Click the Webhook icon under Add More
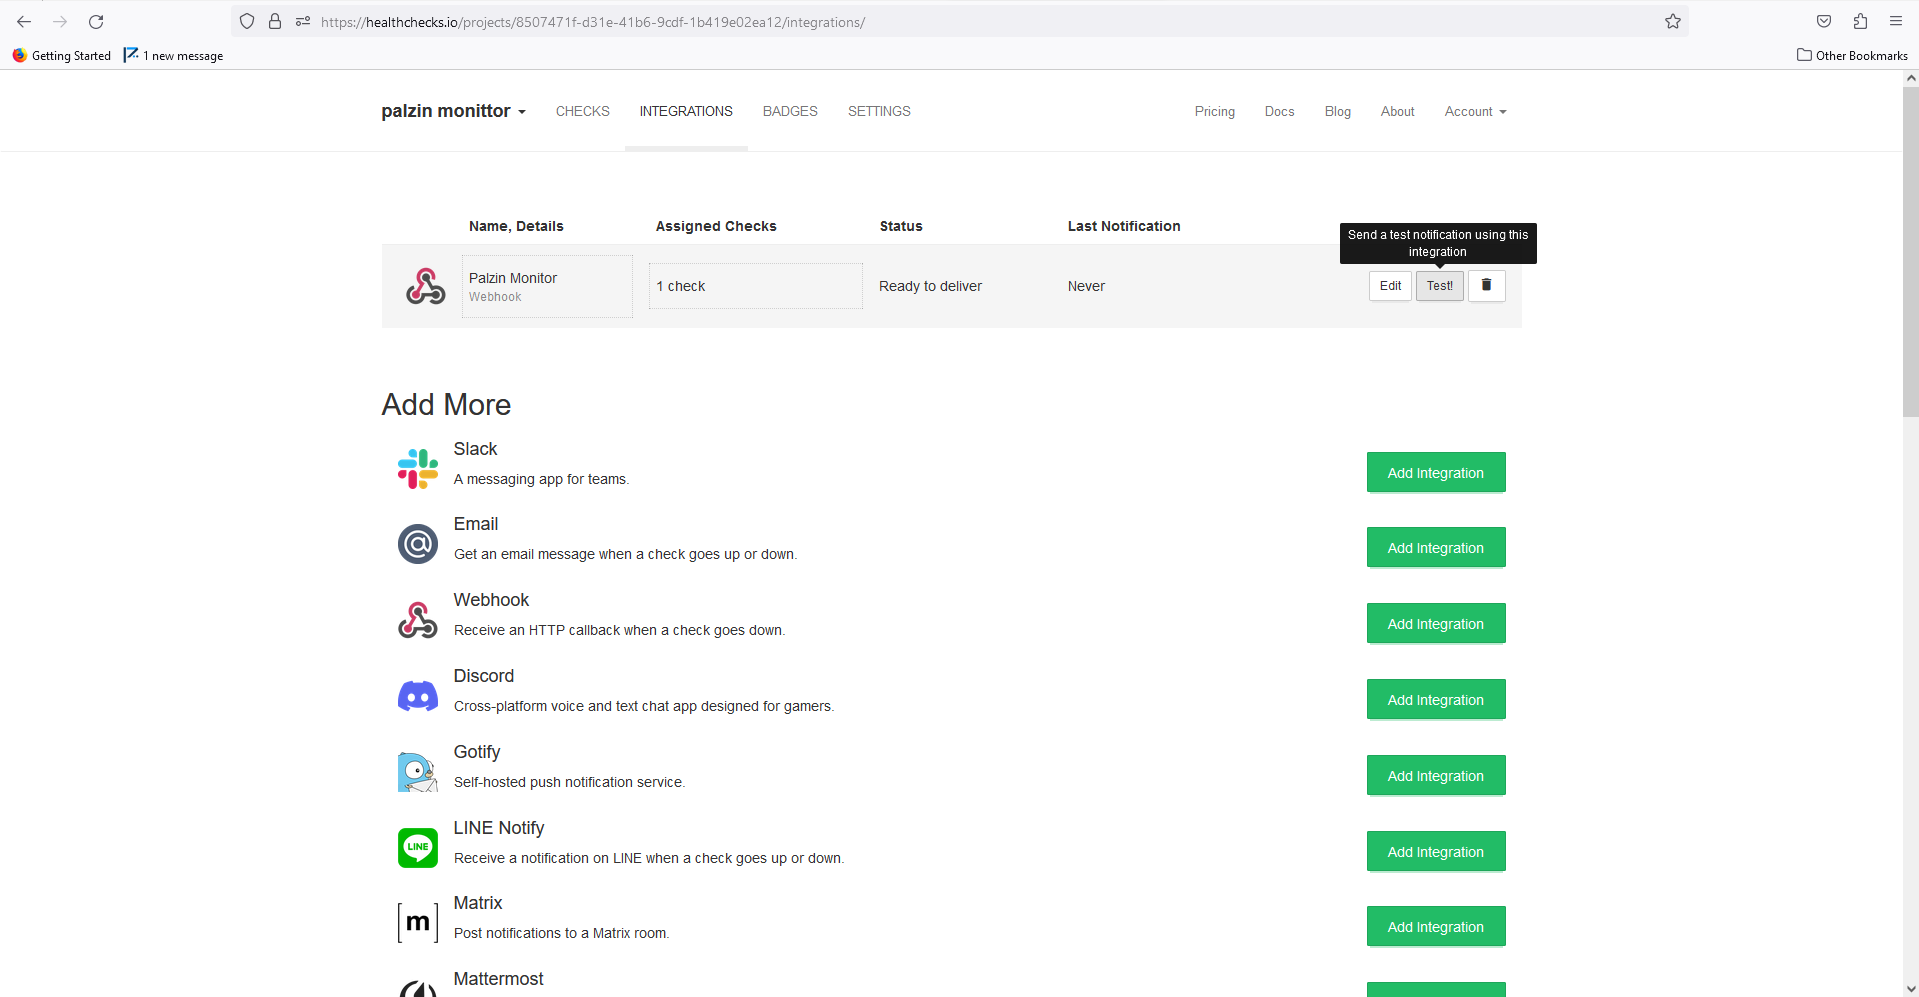 click(x=418, y=620)
